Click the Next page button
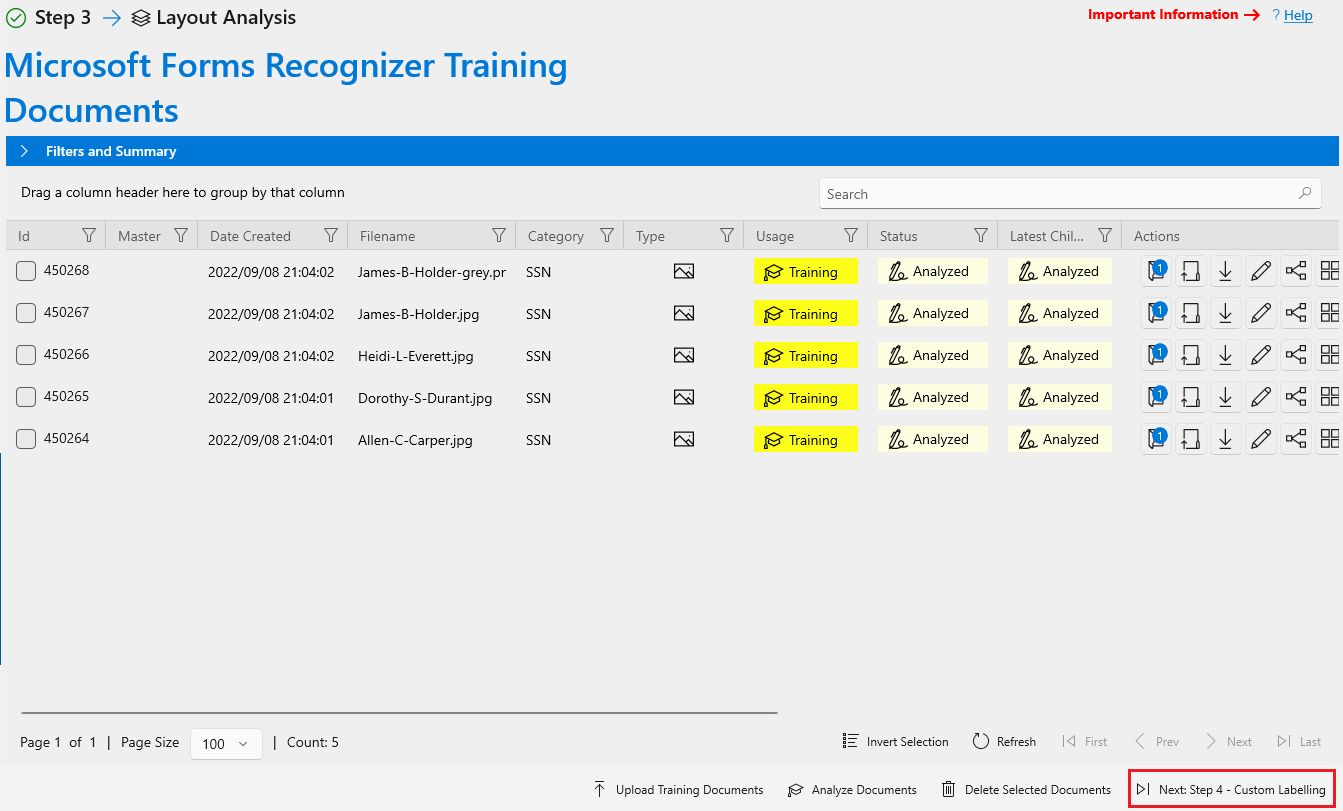The height and width of the screenshot is (811, 1343). (x=1229, y=742)
